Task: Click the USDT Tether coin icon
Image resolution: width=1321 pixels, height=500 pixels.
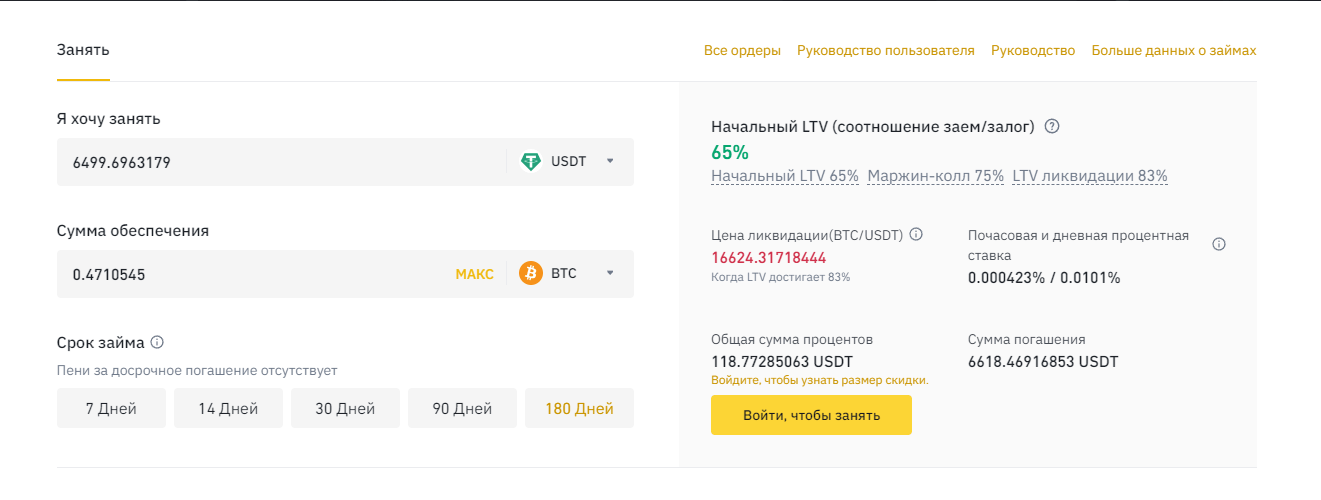Action: click(531, 161)
